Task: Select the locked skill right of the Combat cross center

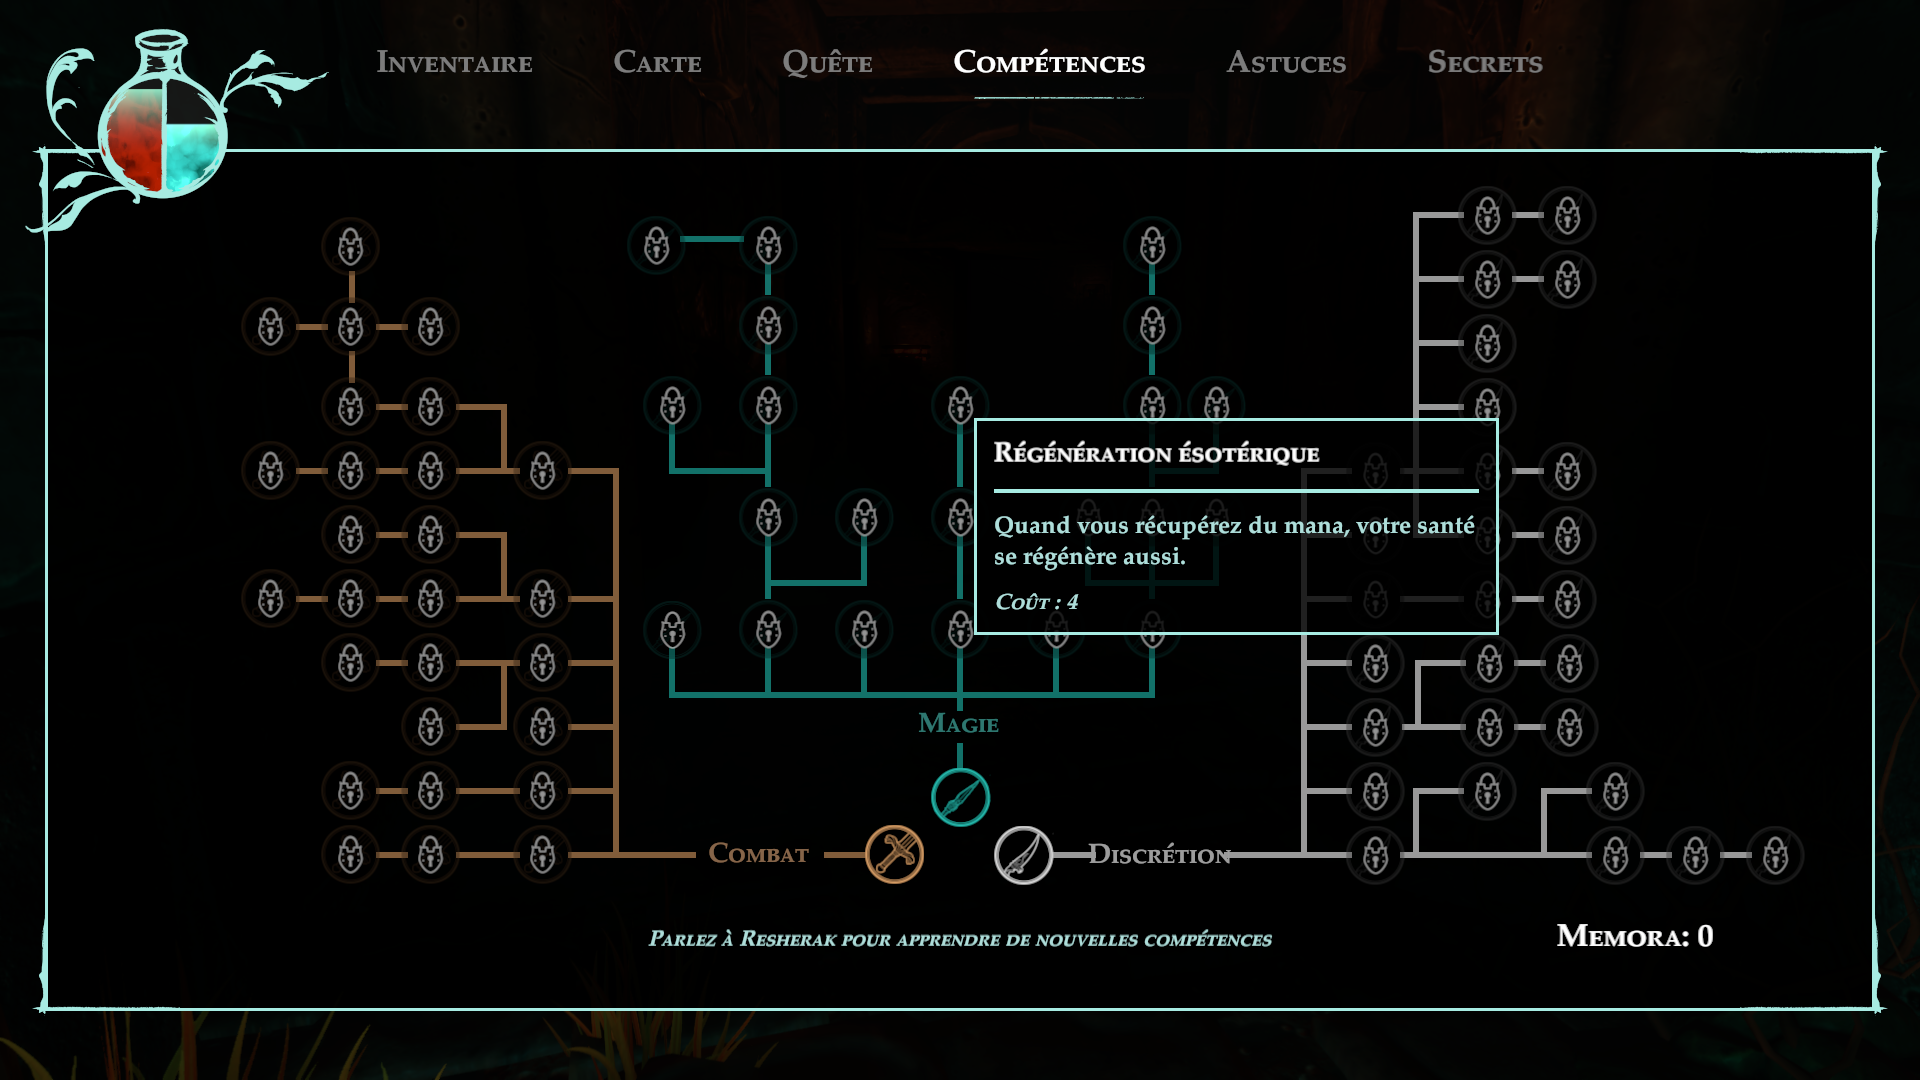Action: click(x=430, y=327)
